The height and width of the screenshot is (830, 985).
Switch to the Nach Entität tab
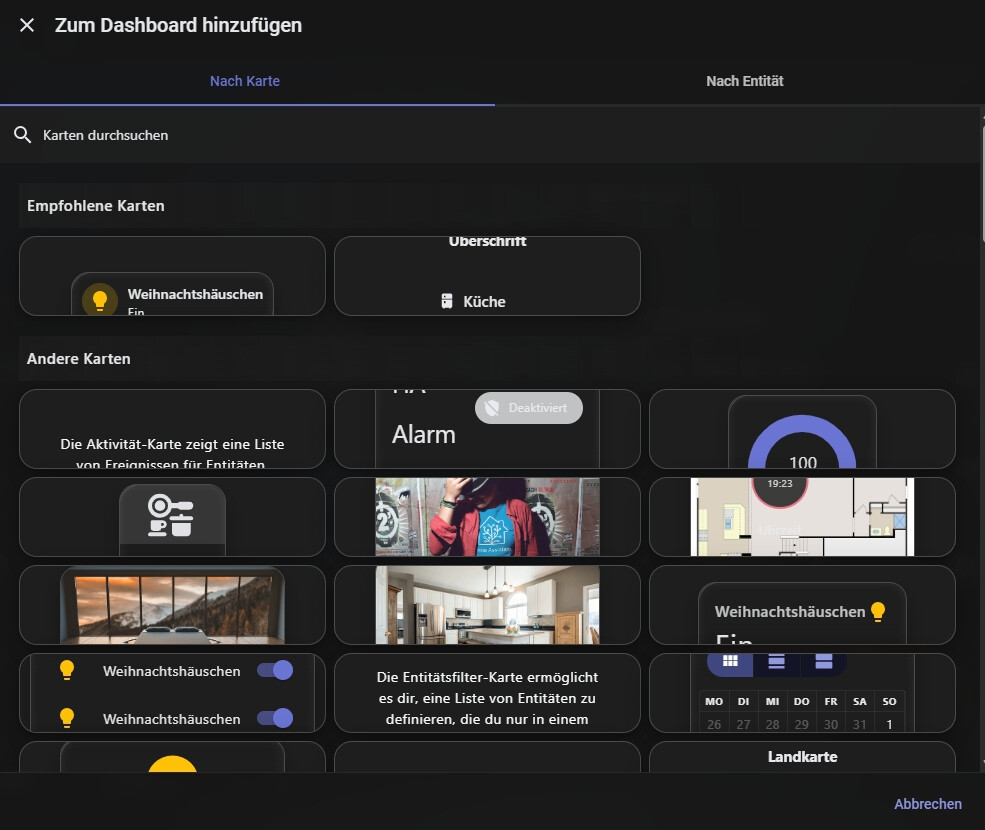[744, 81]
